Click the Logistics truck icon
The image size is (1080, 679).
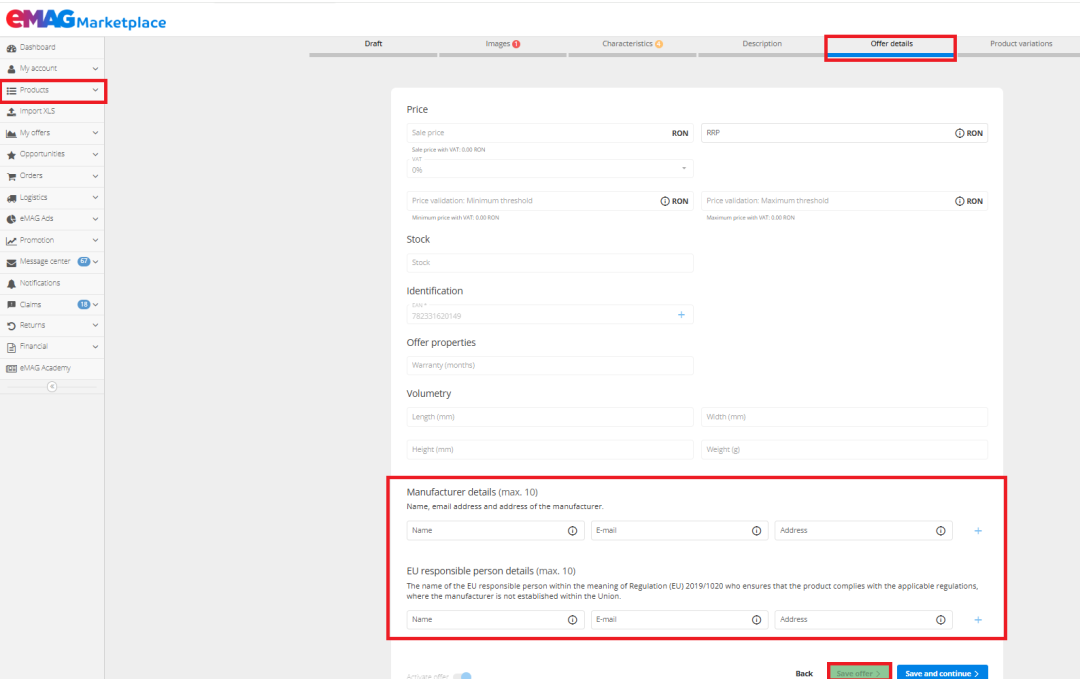[x=11, y=198]
